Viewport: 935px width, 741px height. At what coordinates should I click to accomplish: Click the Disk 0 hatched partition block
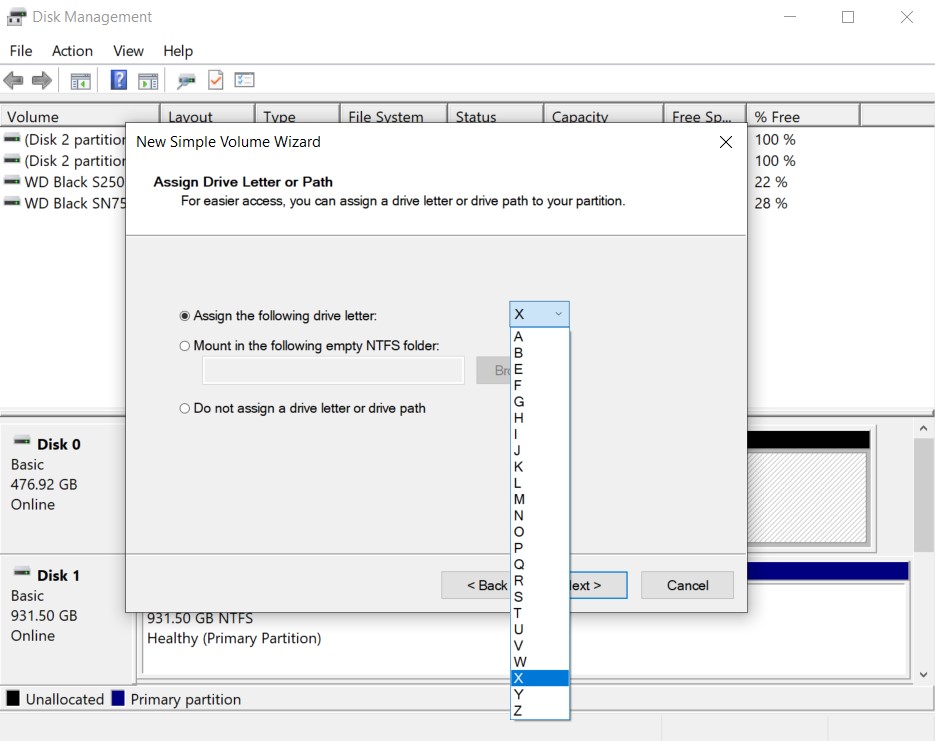click(x=807, y=498)
